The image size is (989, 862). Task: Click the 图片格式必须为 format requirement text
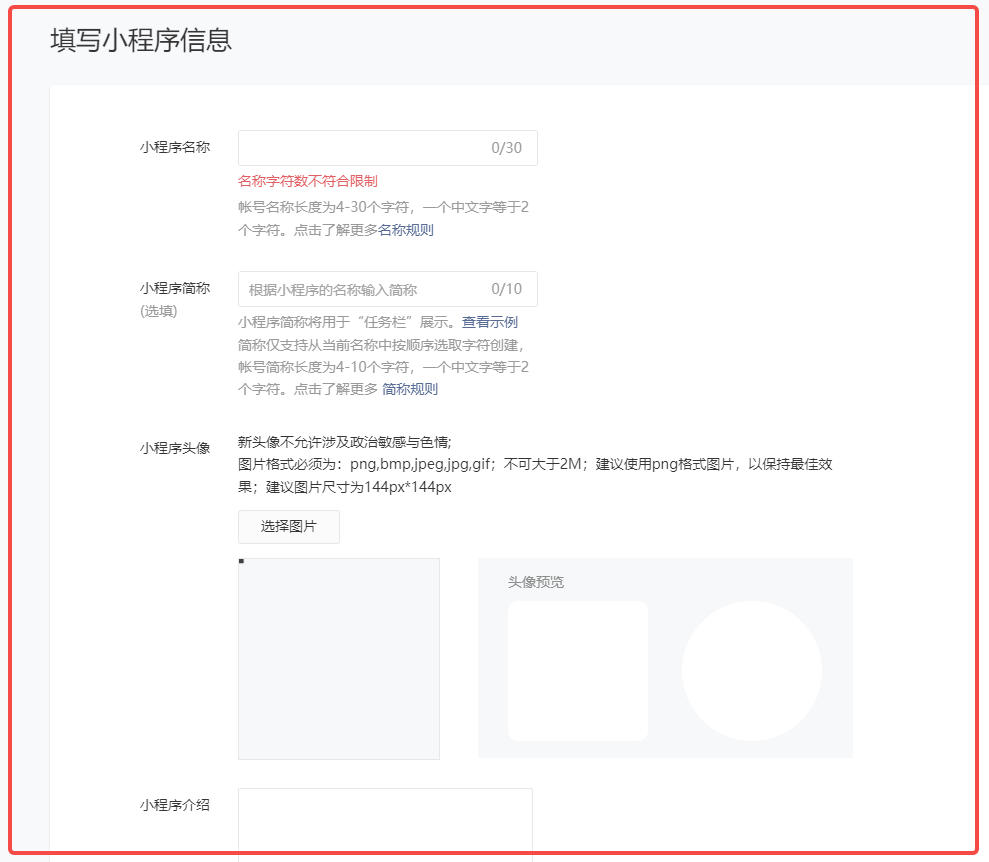pyautogui.click(x=535, y=475)
